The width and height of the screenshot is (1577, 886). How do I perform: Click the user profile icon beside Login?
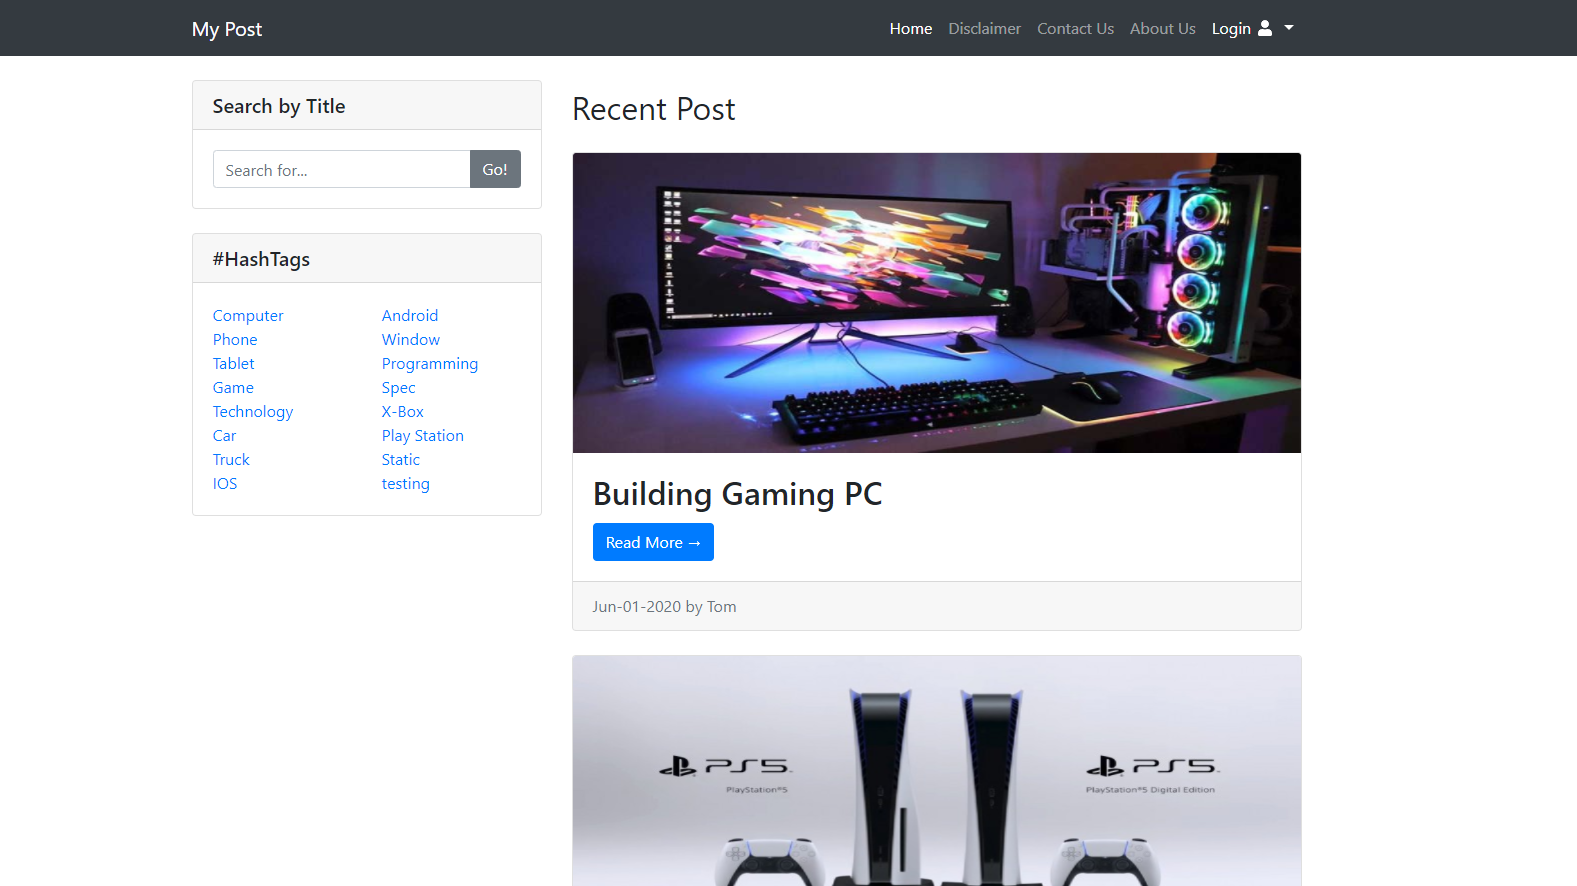tap(1265, 28)
